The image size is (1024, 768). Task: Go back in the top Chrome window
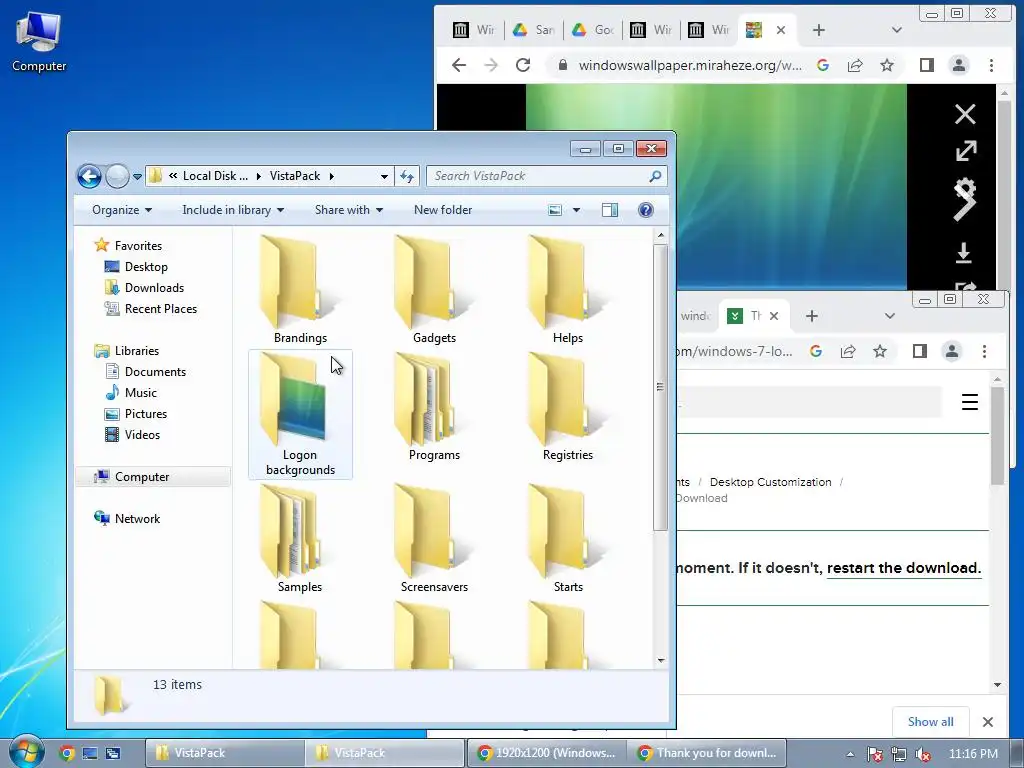pyautogui.click(x=459, y=65)
